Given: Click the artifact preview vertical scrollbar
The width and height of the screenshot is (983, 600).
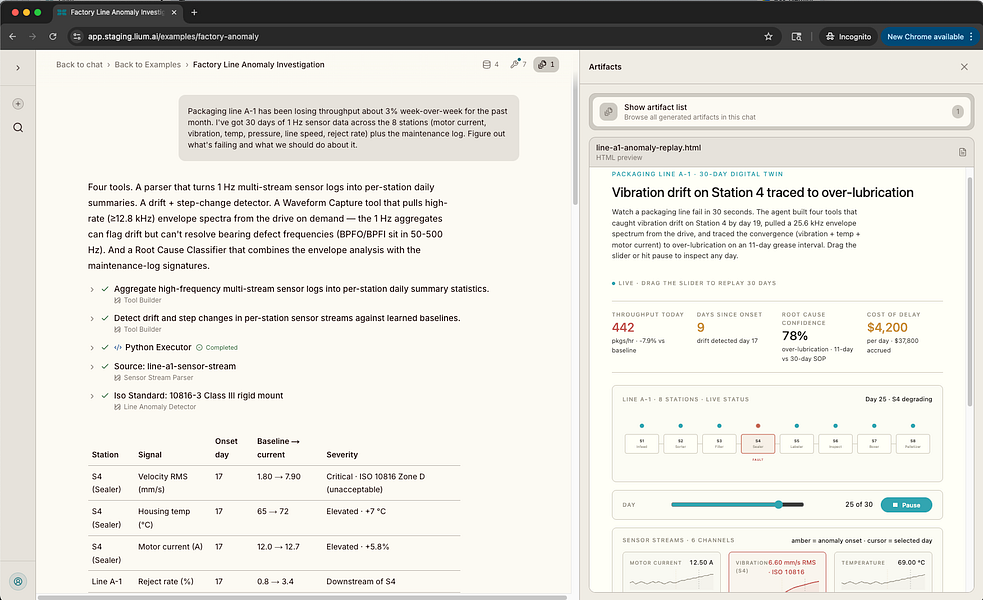Looking at the screenshot, I should coord(971,292).
